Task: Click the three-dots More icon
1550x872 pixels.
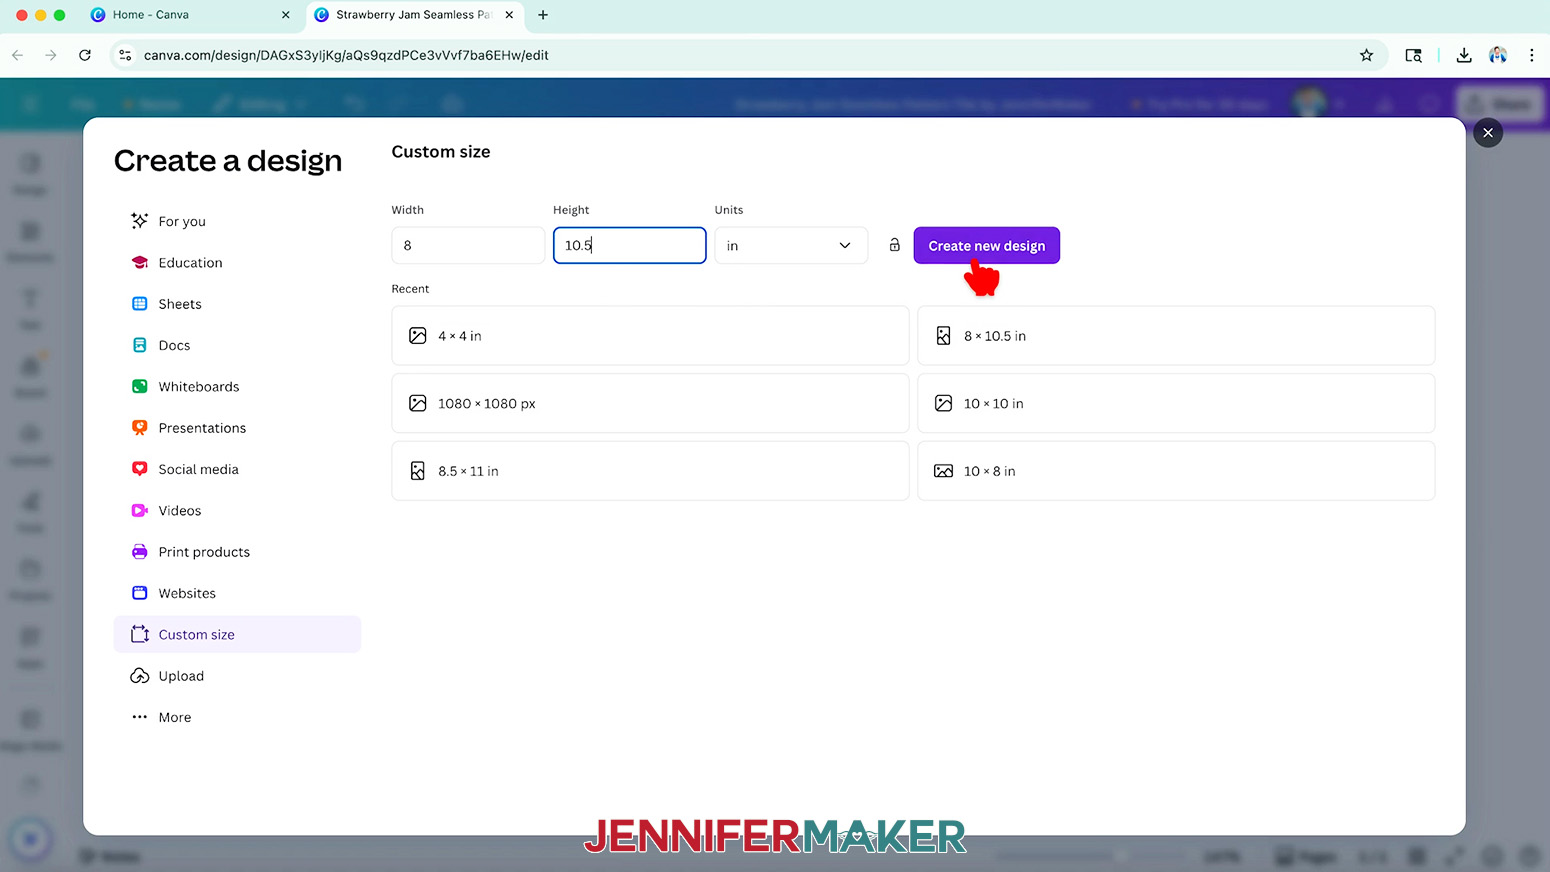Action: [140, 717]
